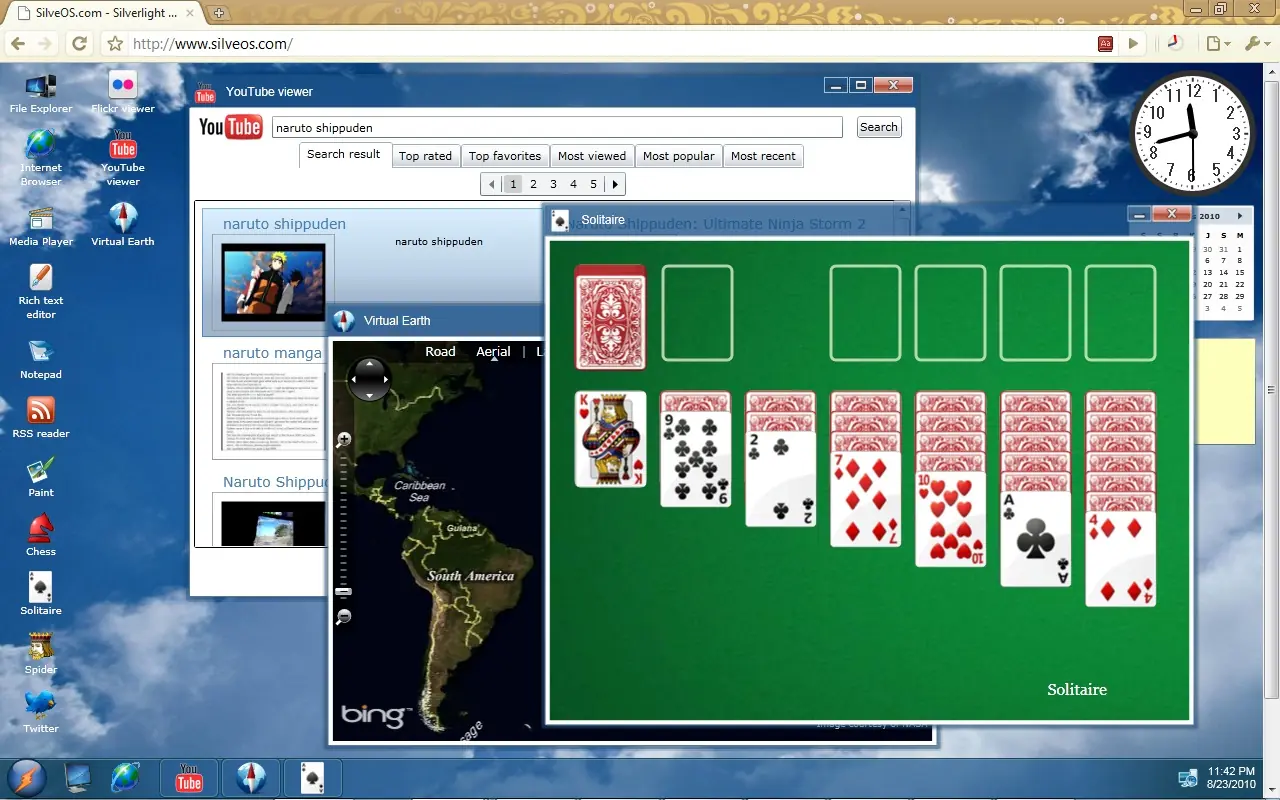Screen dimensions: 1280x800
Task: Click the YouTube search text field
Action: (557, 127)
